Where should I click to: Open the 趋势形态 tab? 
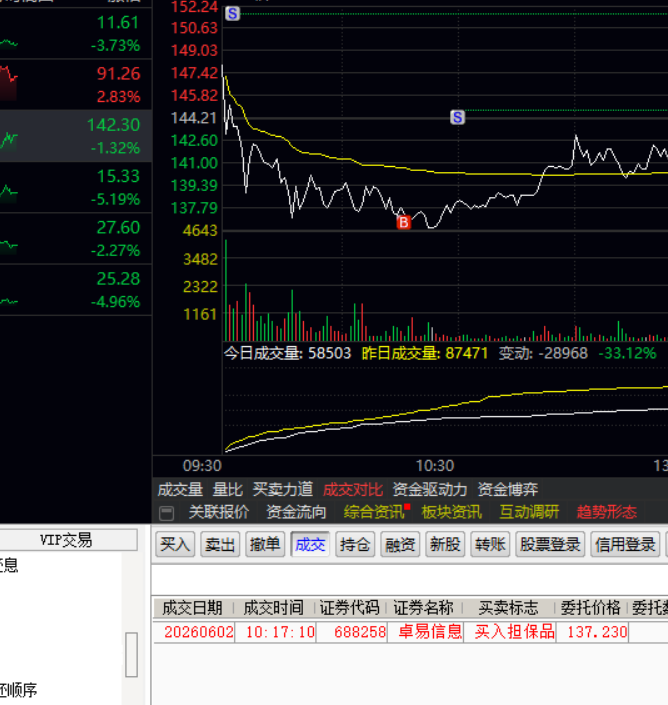(607, 512)
